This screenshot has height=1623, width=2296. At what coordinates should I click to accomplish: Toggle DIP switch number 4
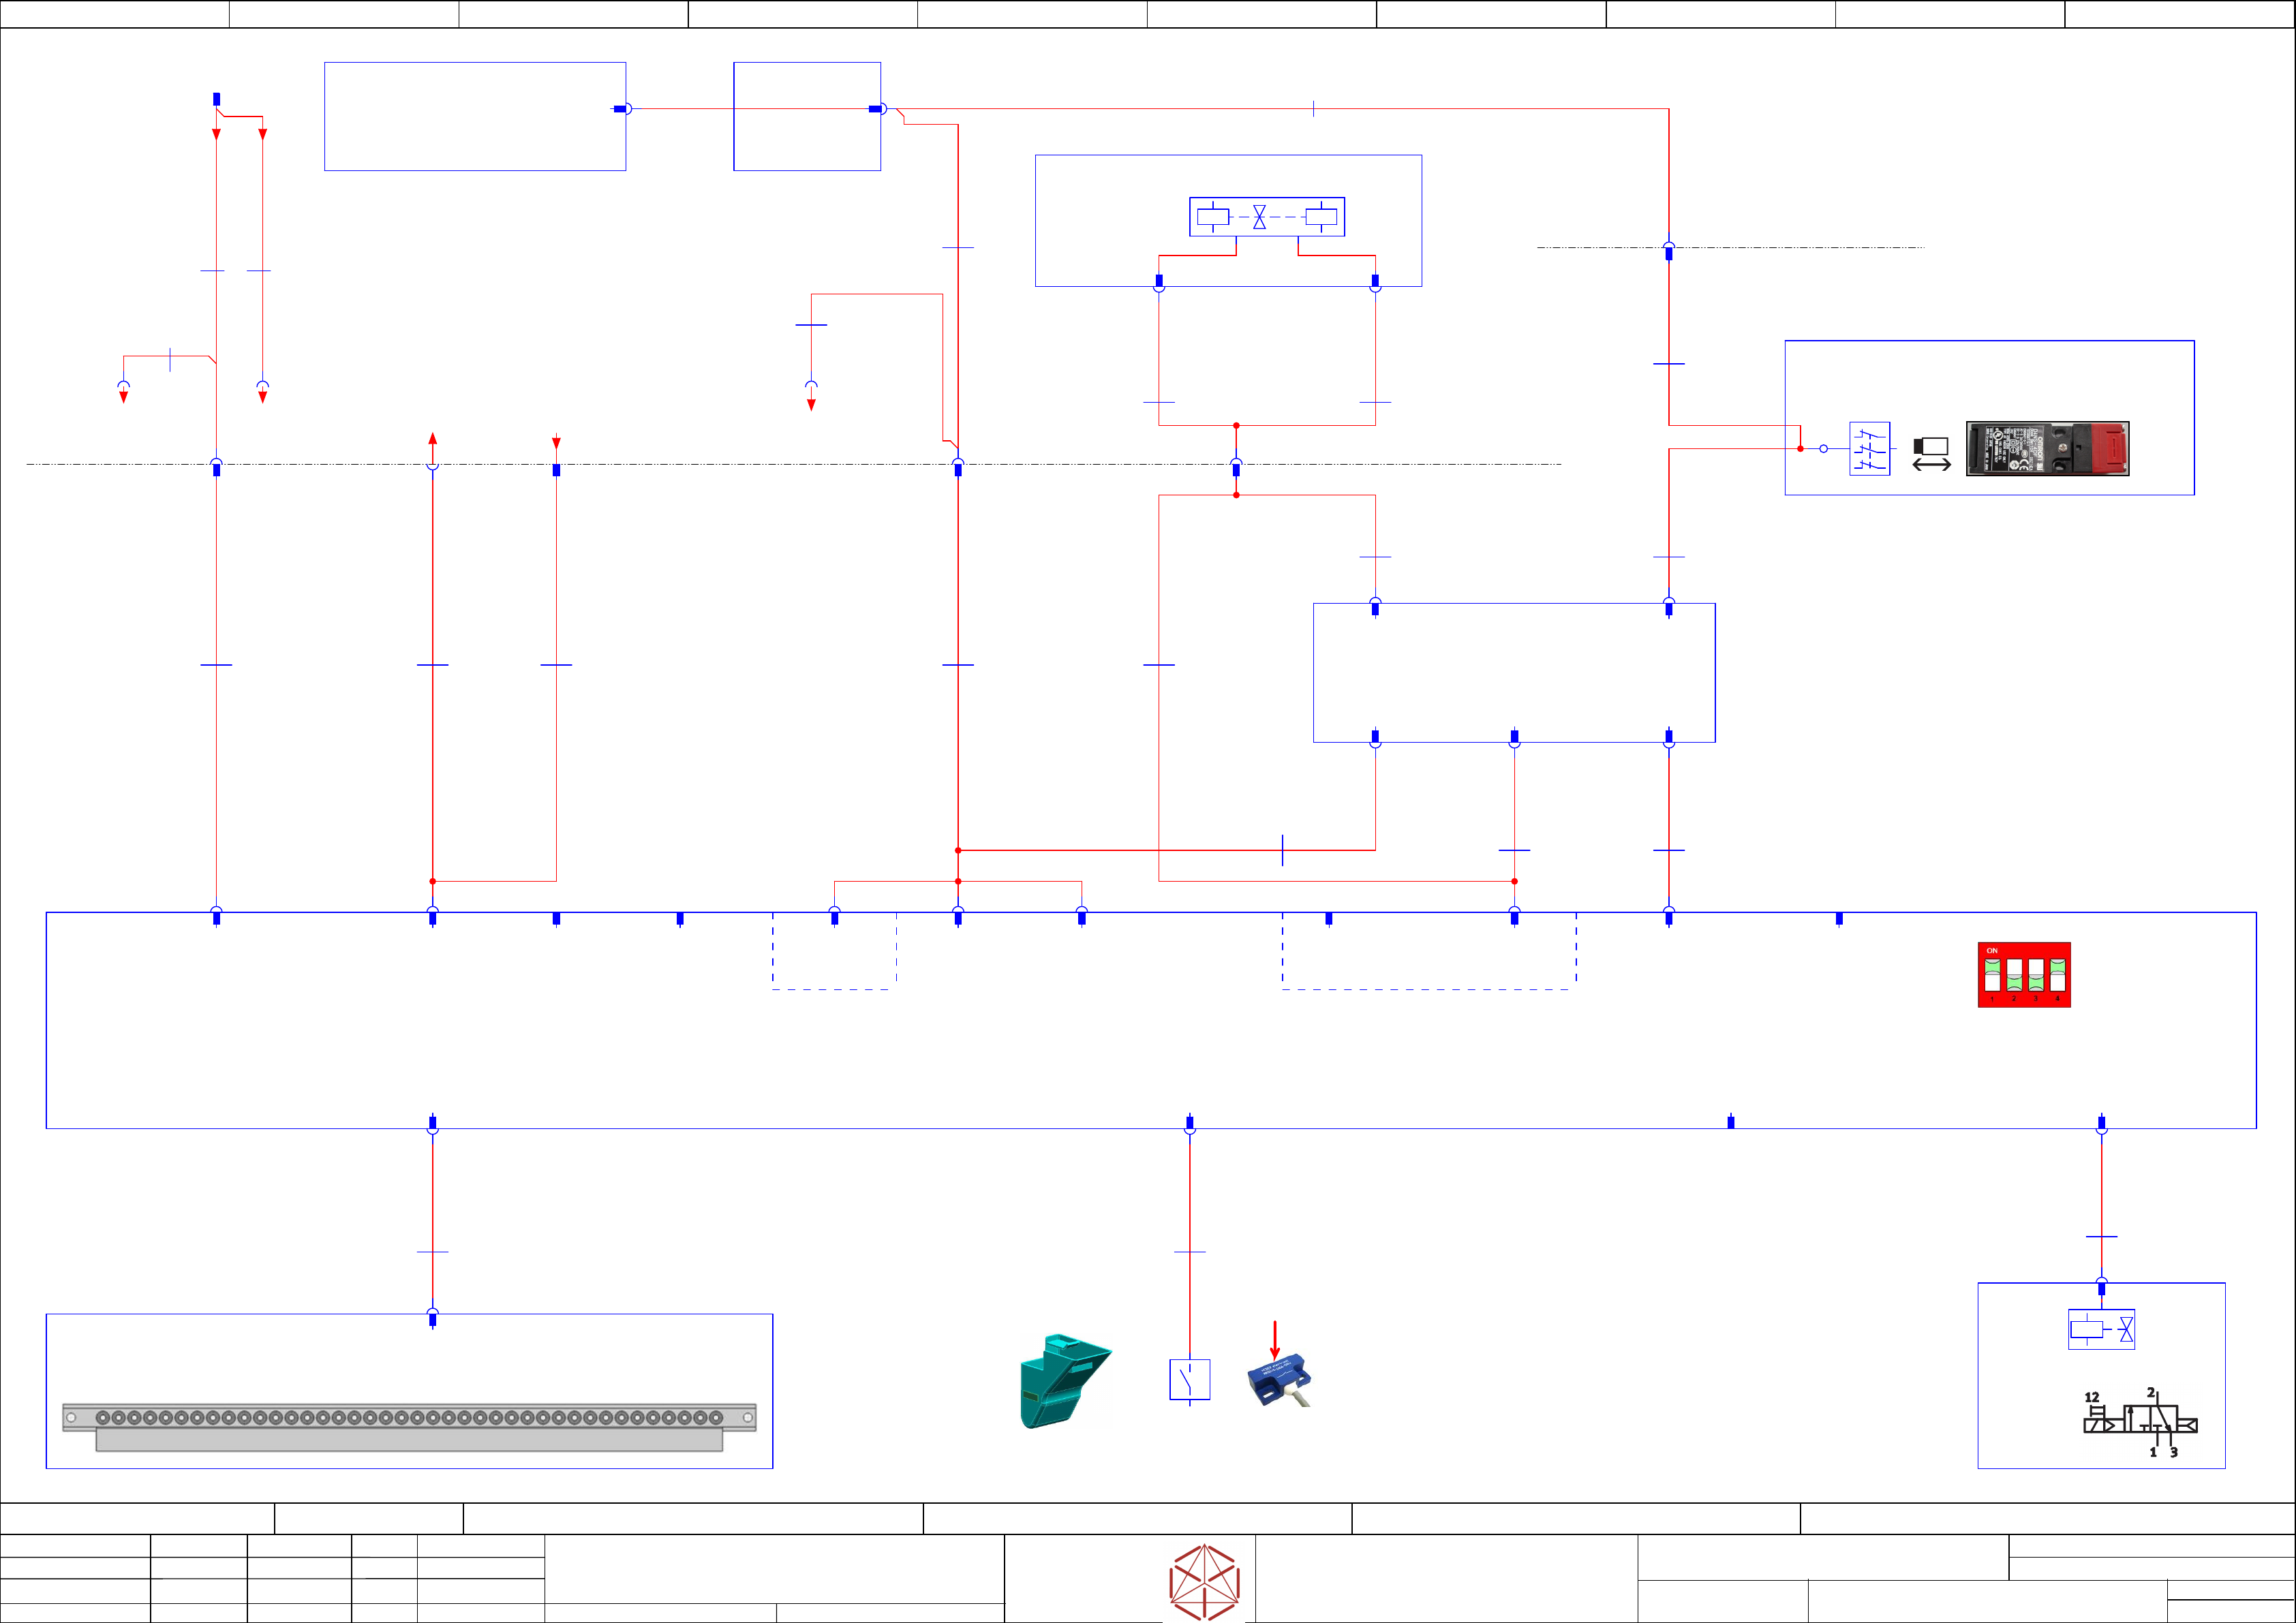(x=2057, y=975)
